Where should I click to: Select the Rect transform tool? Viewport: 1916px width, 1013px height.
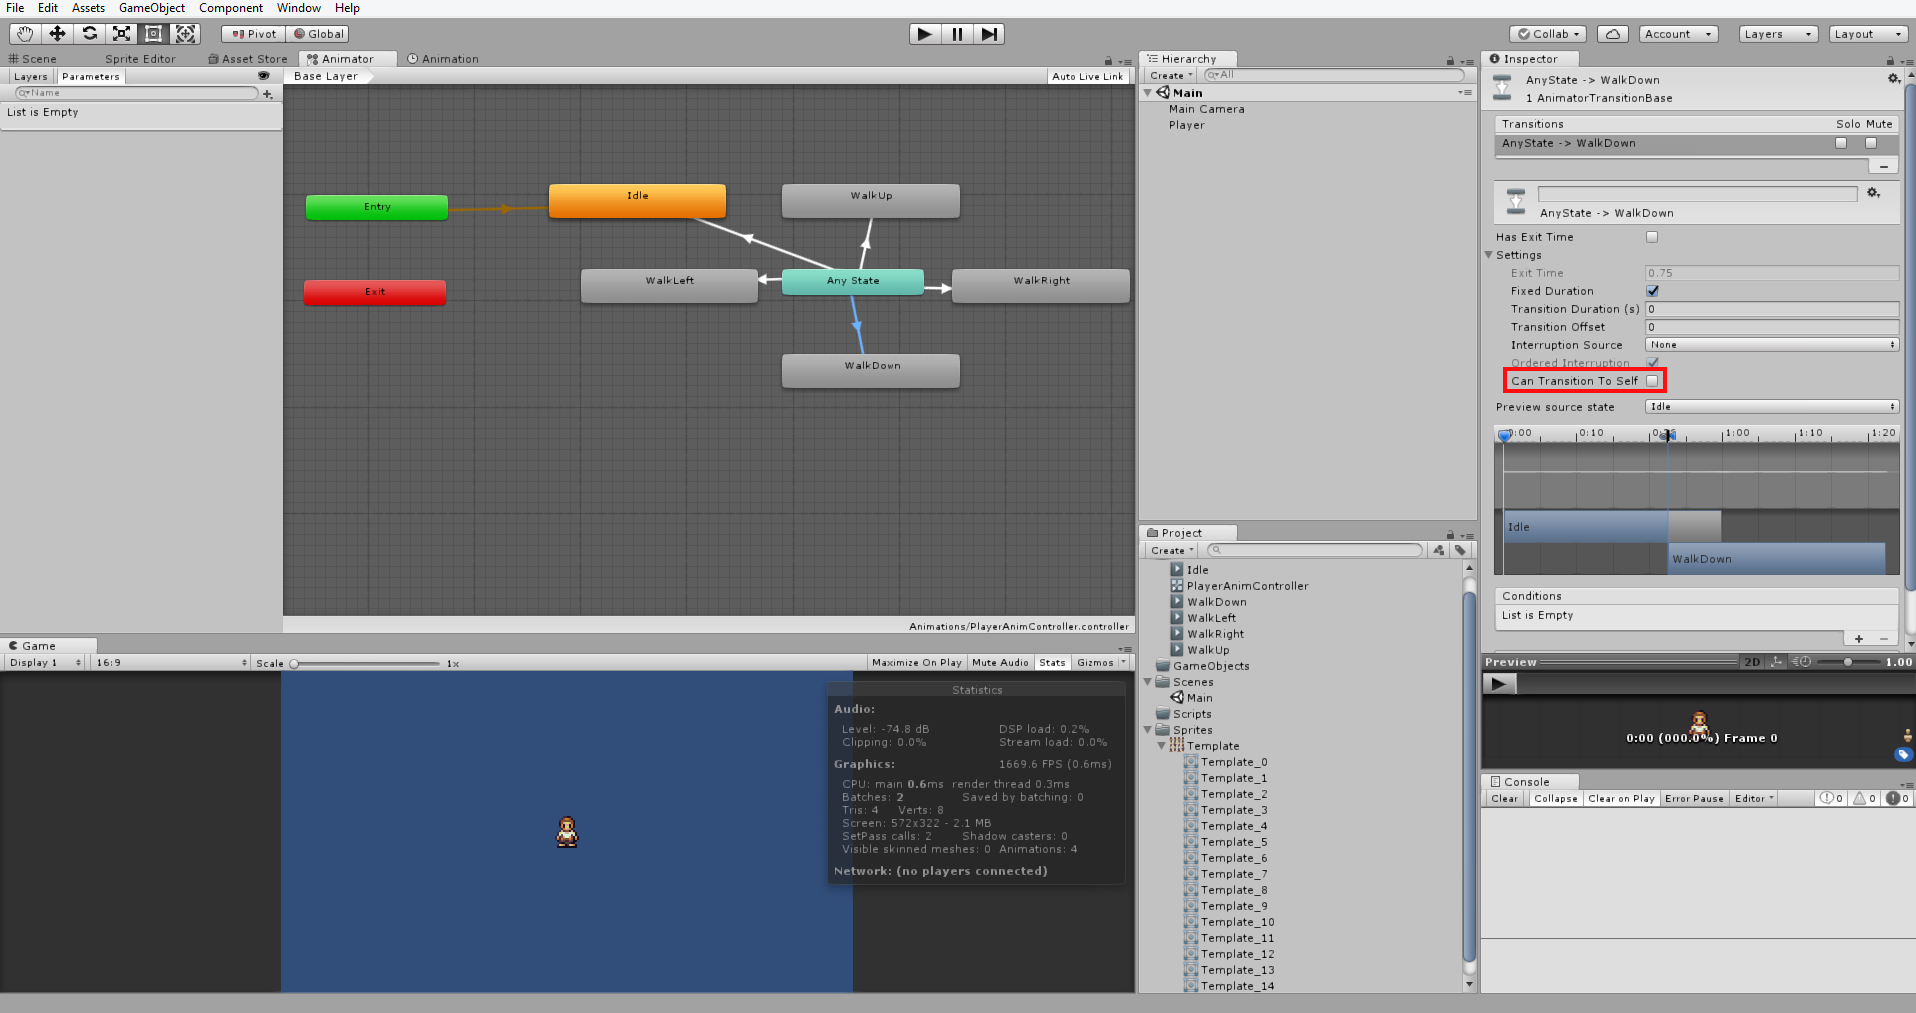pos(152,33)
